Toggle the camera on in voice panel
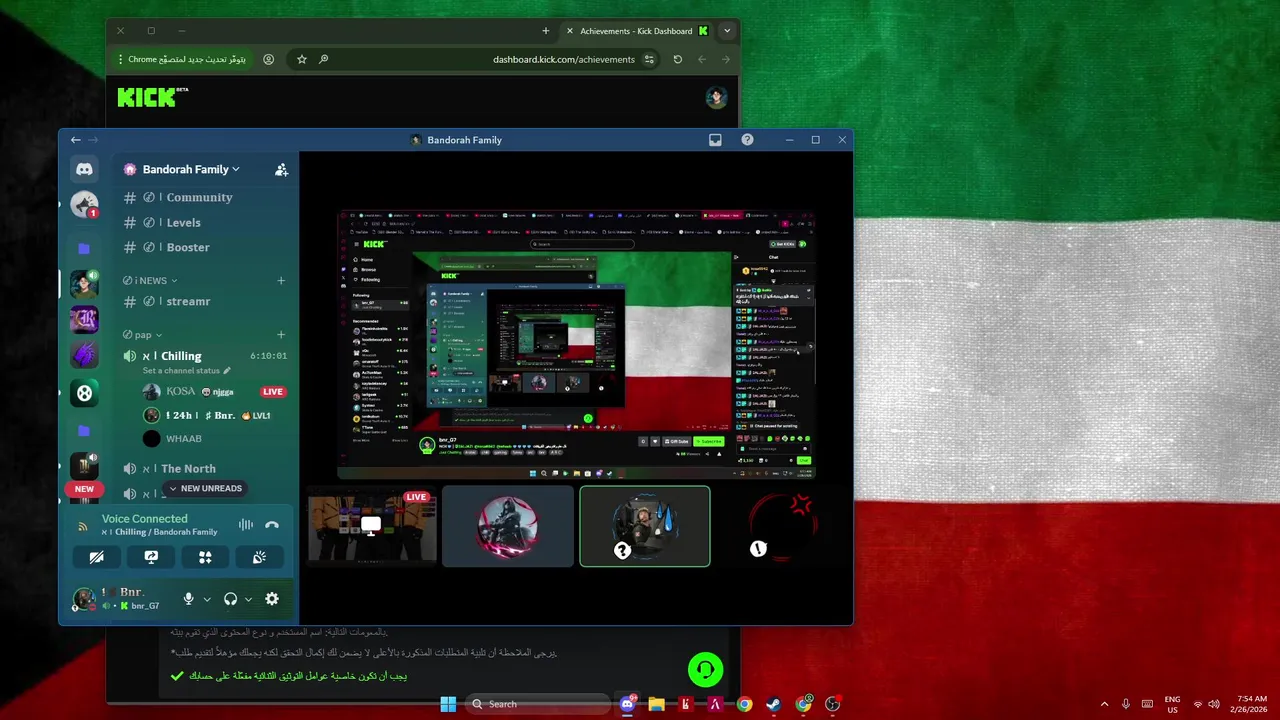This screenshot has width=1280, height=720. 97,557
